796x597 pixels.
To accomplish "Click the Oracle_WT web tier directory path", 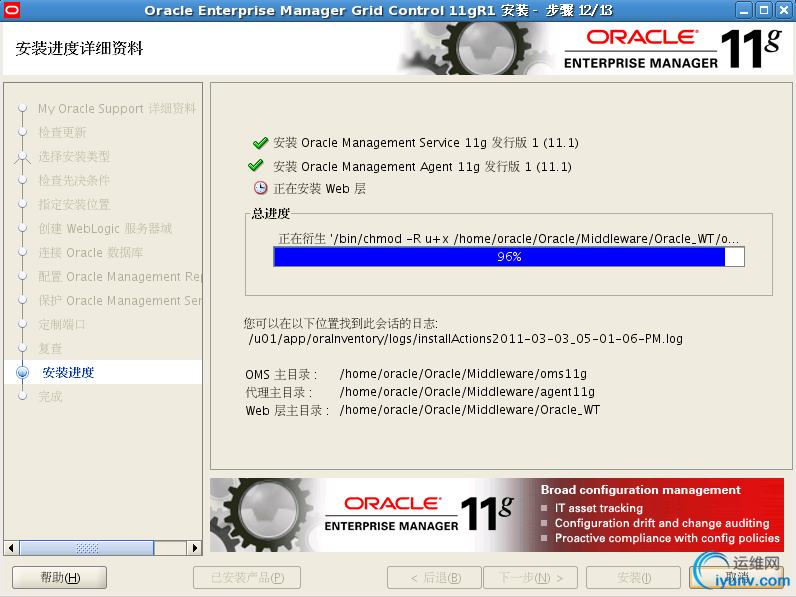I will click(470, 410).
